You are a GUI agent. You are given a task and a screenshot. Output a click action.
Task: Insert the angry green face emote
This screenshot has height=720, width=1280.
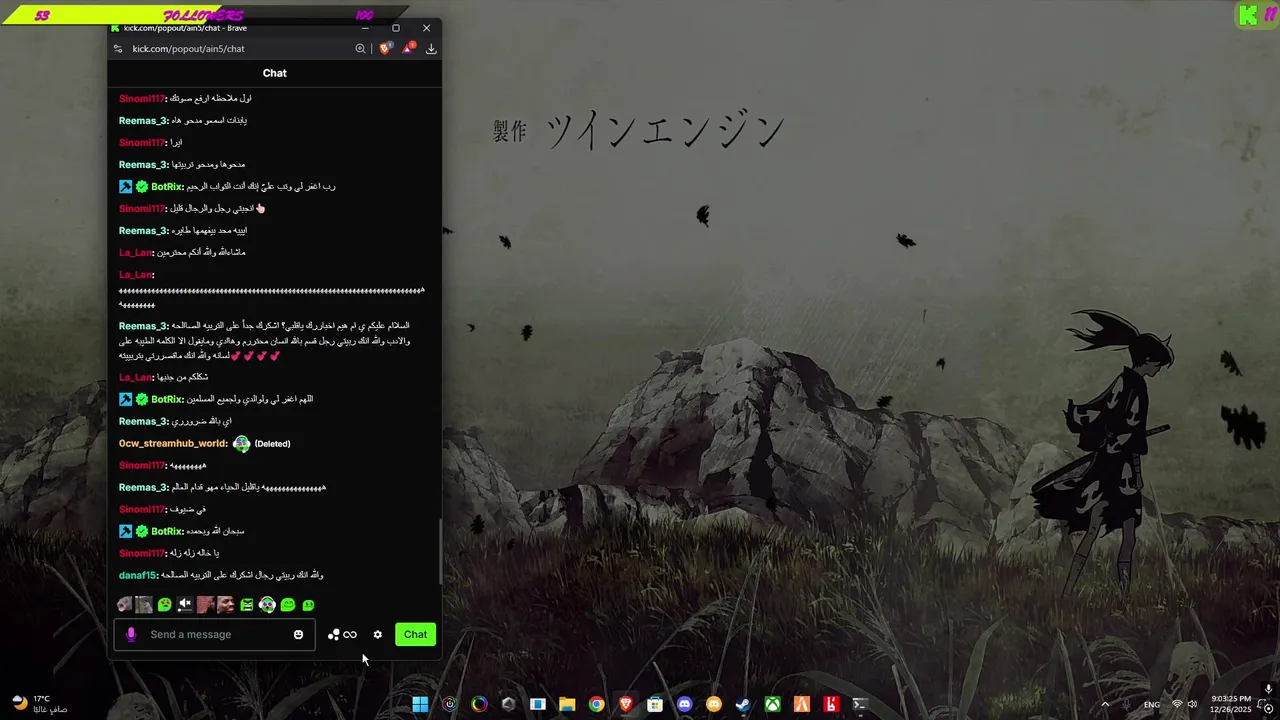point(246,604)
